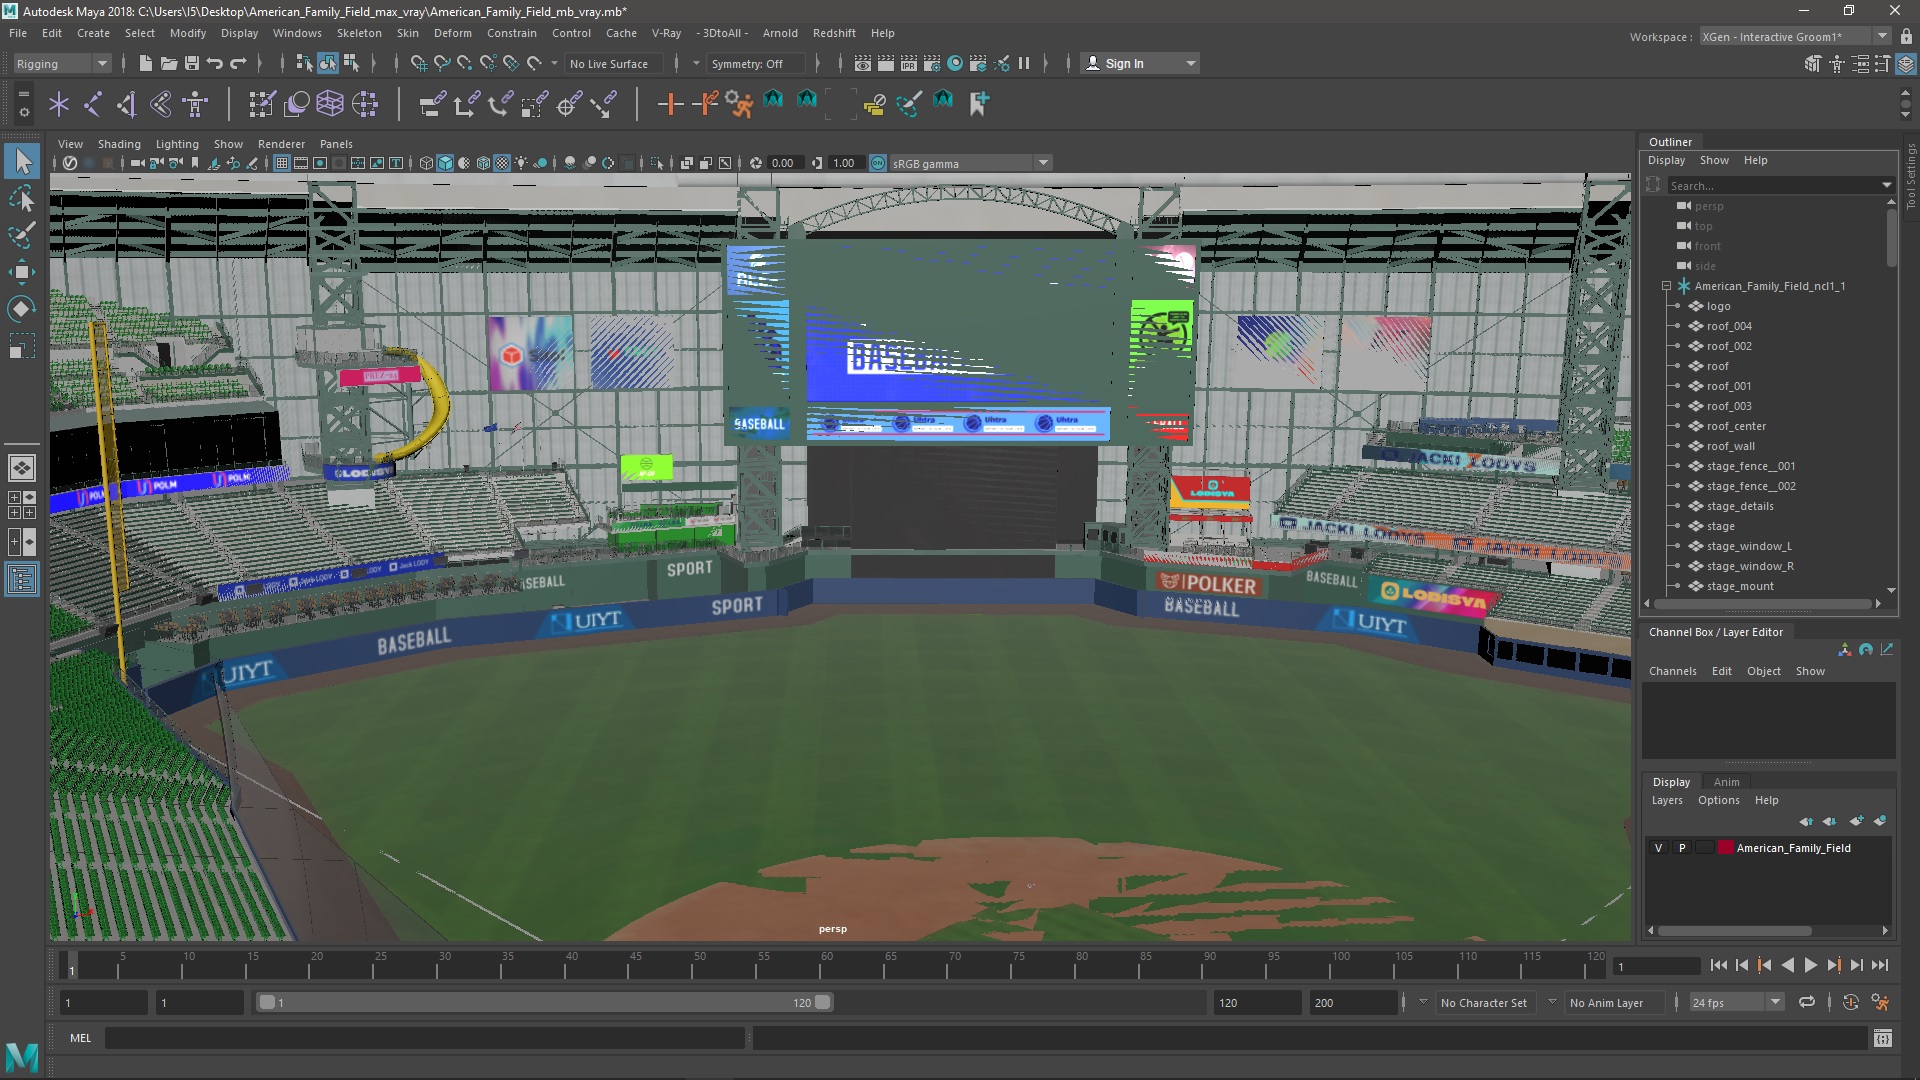Choose the Rotate tool in the toolbox
The width and height of the screenshot is (1920, 1080).
22,309
